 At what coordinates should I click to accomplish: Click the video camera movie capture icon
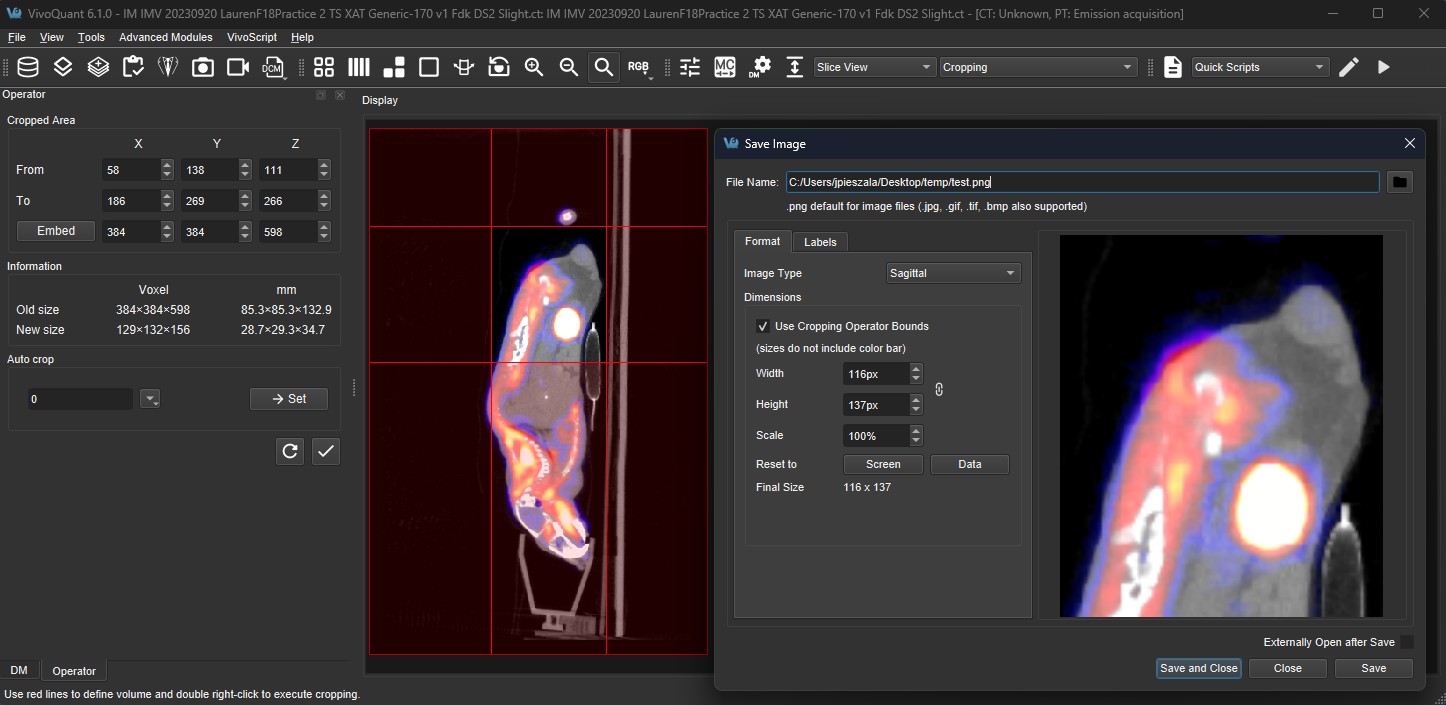coord(238,67)
